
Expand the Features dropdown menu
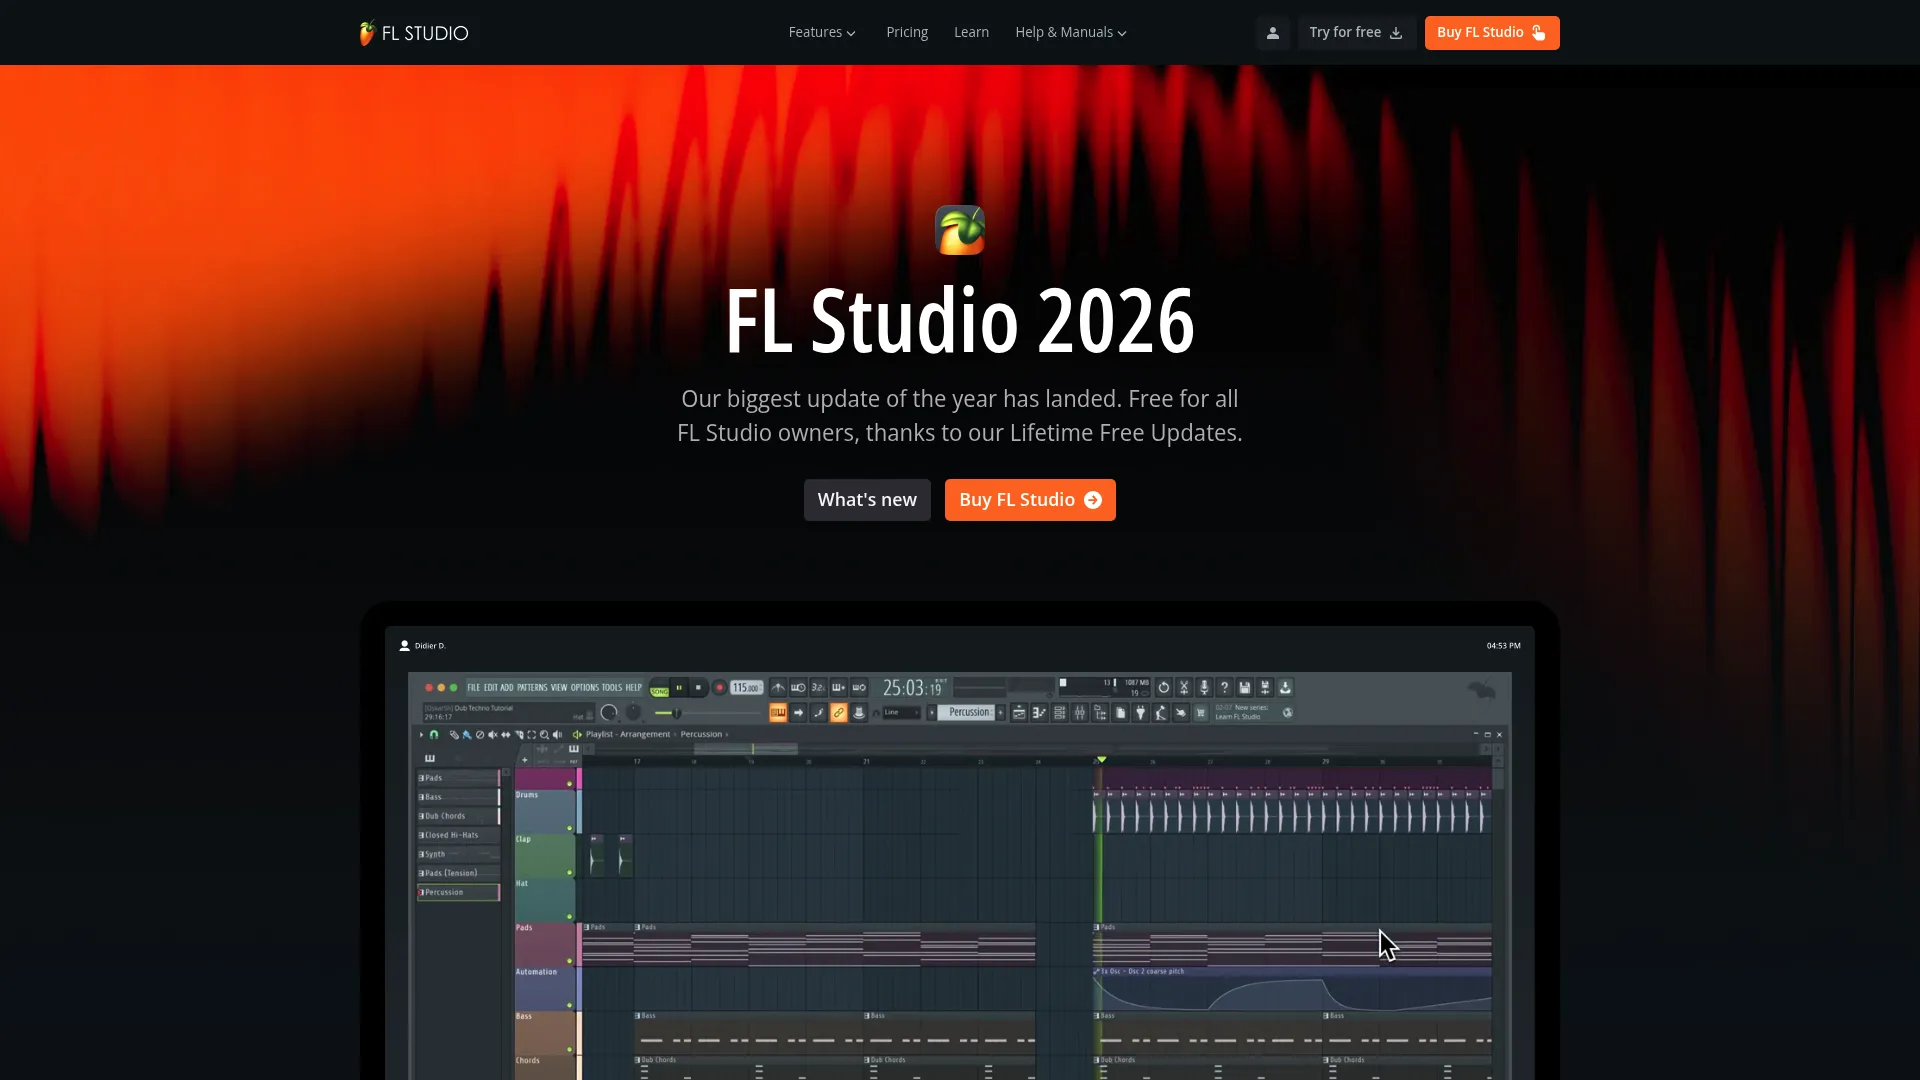822,33
